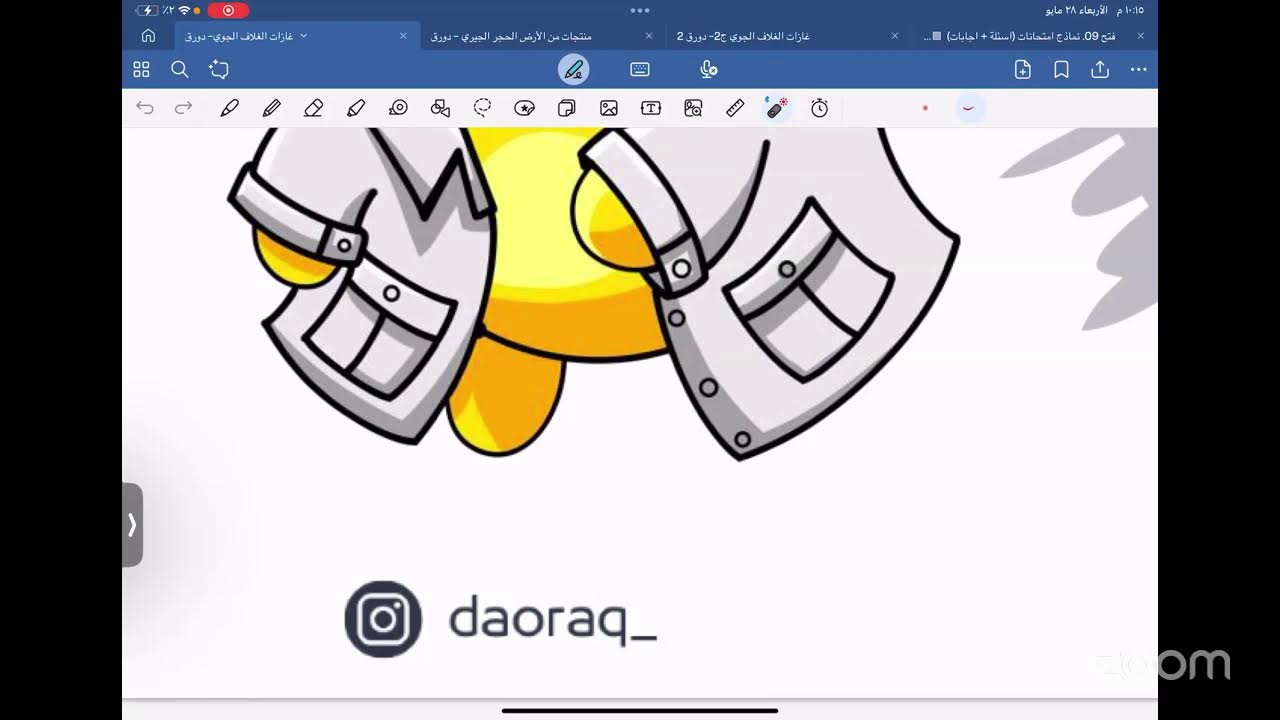
Task: Tap the red screen recording indicator
Action: [x=228, y=10]
